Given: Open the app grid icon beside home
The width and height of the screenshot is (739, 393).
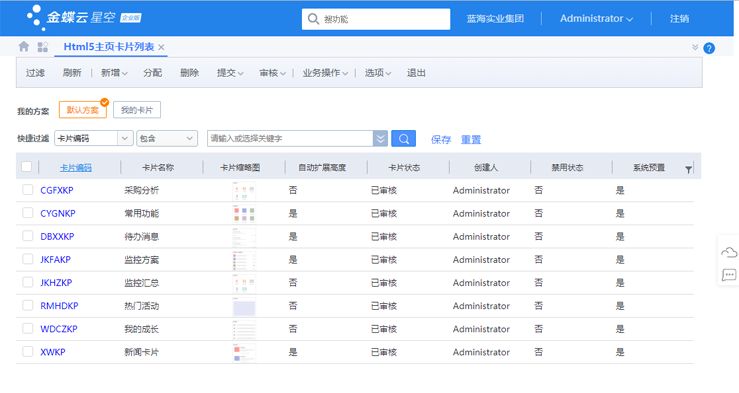Looking at the screenshot, I should (x=43, y=47).
